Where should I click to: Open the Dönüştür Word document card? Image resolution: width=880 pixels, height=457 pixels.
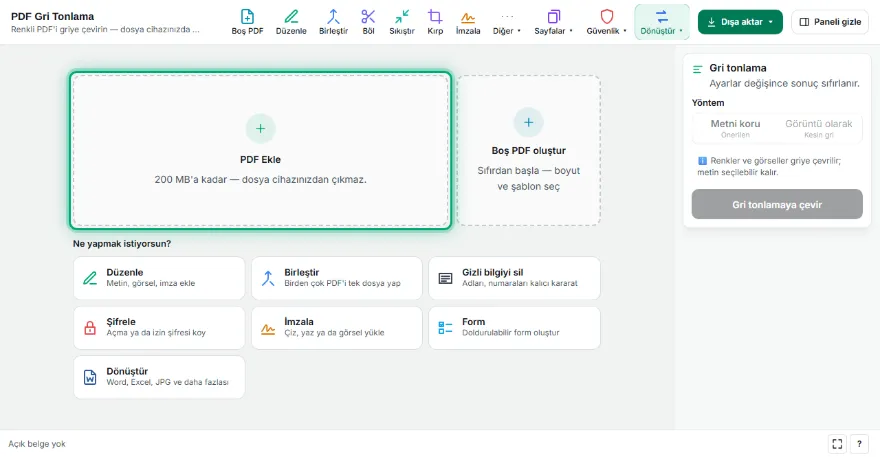click(159, 377)
